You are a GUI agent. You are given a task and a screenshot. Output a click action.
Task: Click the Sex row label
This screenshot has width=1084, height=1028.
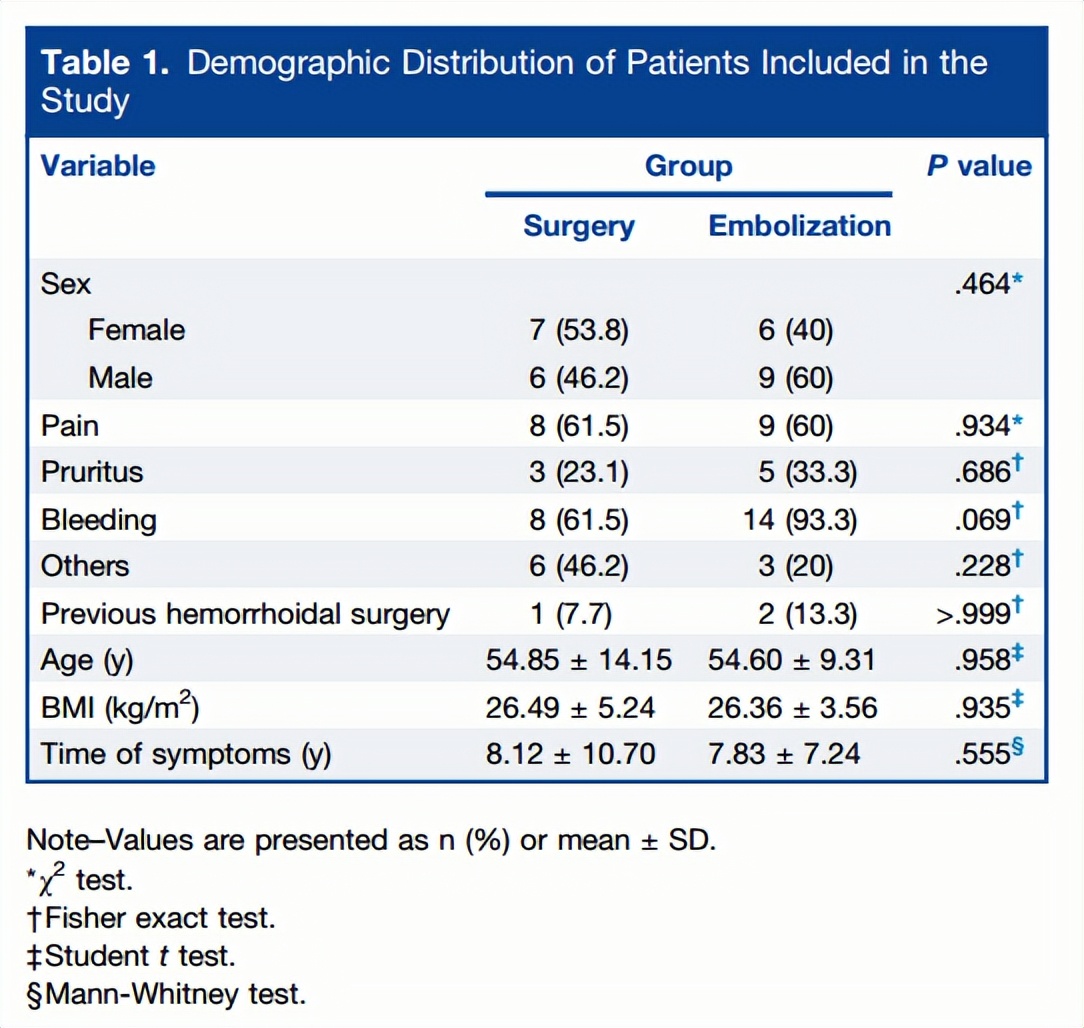66,284
